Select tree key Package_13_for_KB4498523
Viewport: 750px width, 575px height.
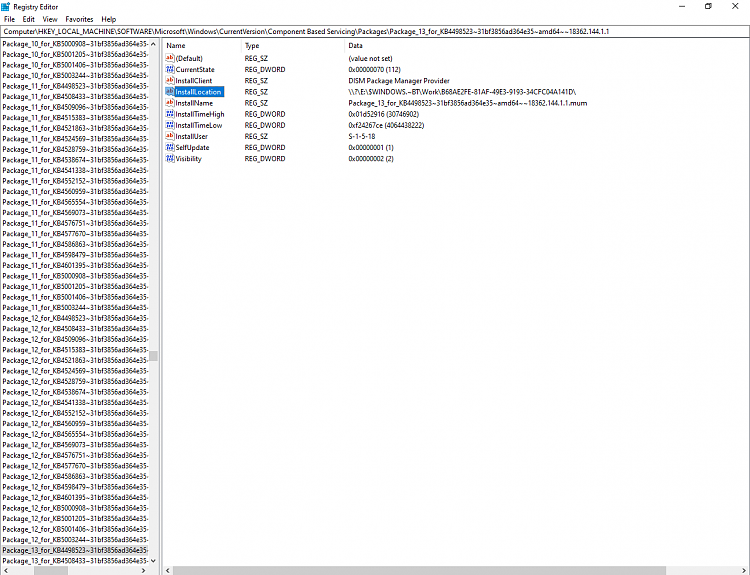pyautogui.click(x=75, y=550)
